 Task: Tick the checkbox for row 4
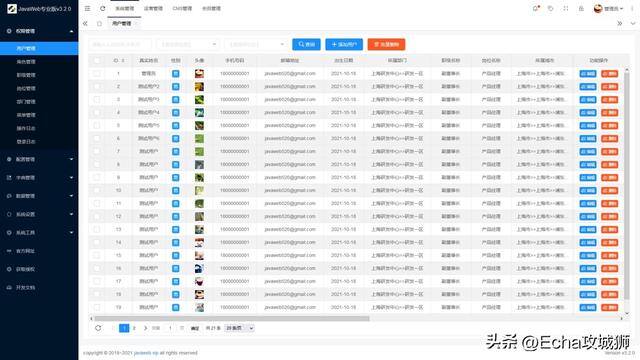pyautogui.click(x=97, y=112)
